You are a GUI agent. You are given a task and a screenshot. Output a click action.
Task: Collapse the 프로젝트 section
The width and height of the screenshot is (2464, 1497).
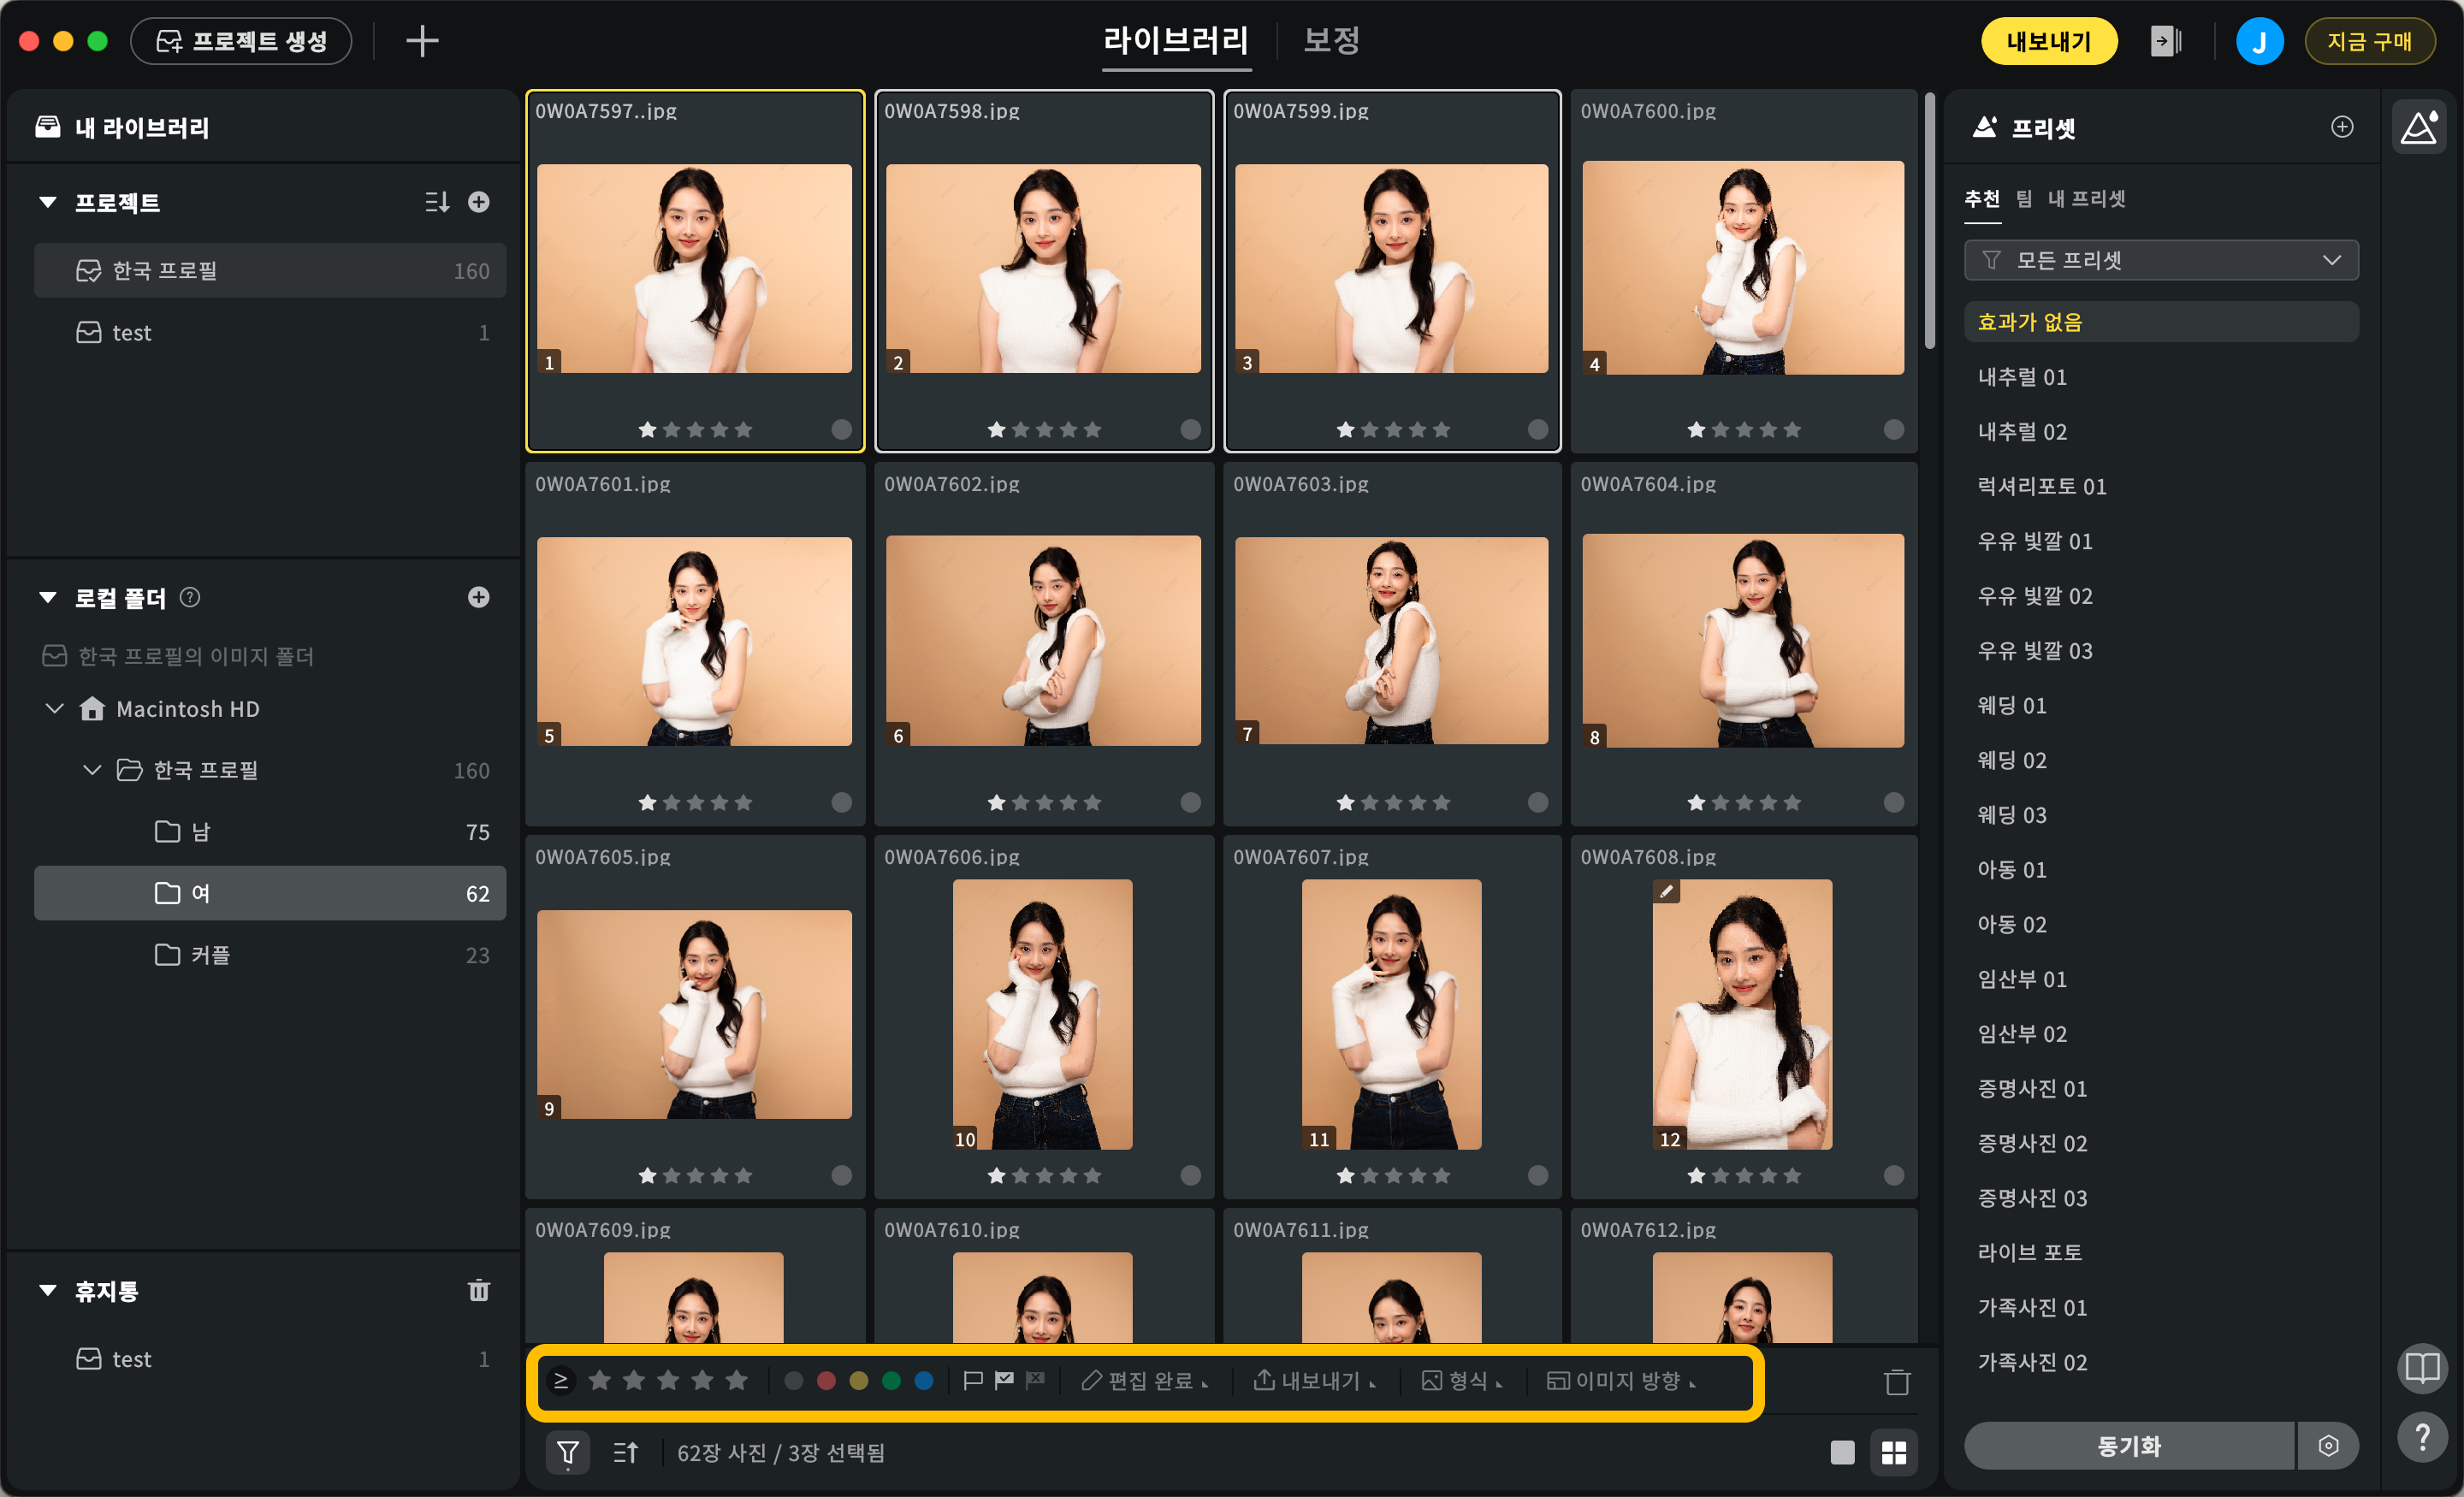point(47,202)
